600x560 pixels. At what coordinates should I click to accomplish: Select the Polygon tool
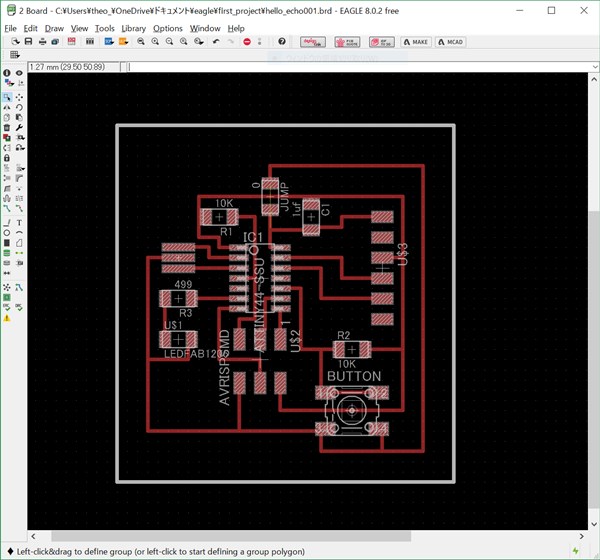tap(19, 243)
